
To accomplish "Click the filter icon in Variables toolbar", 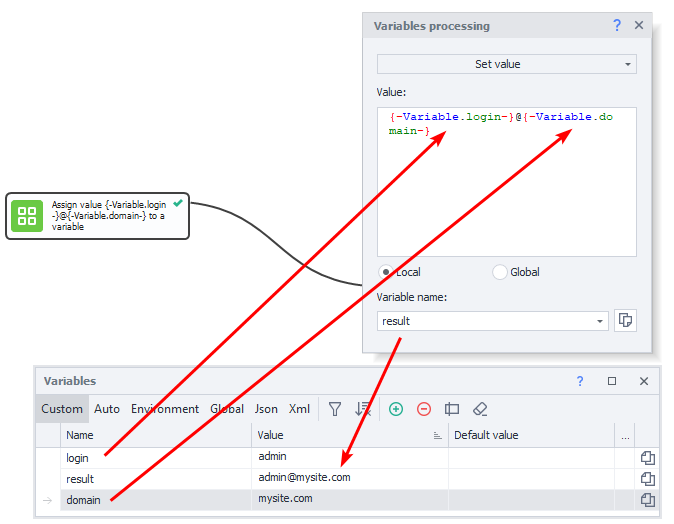I will click(335, 409).
